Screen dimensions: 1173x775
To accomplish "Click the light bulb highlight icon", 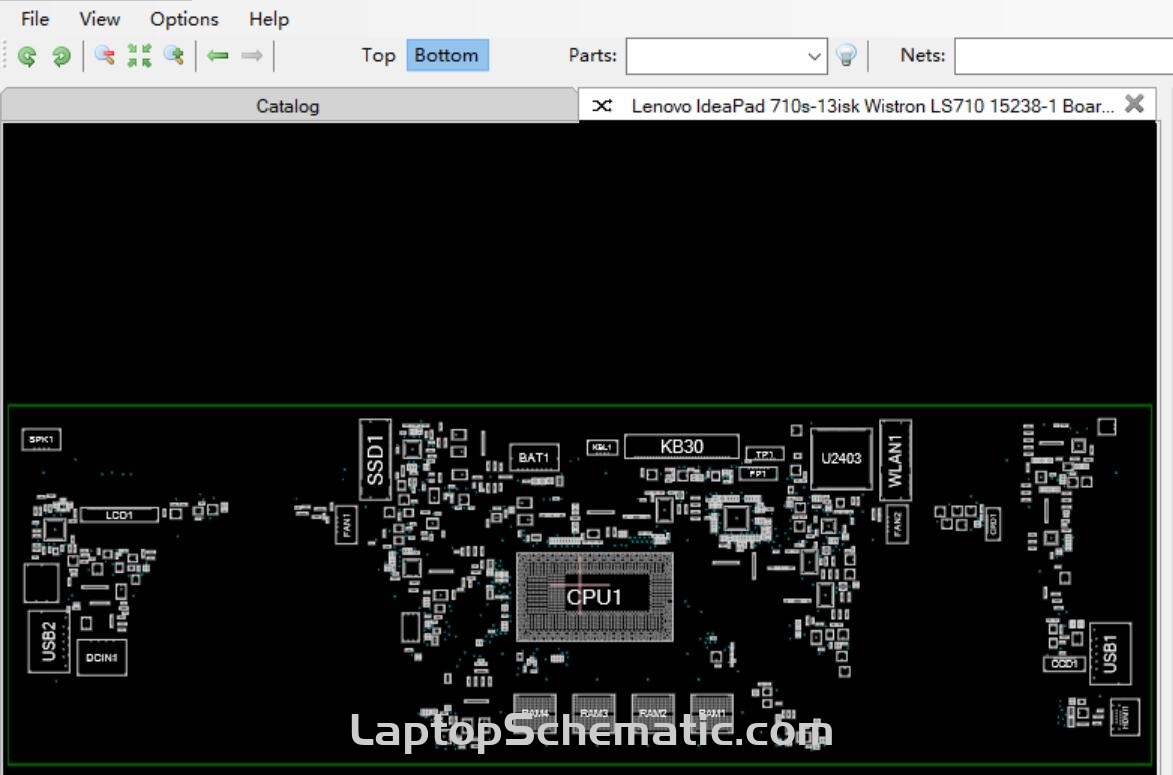I will (x=846, y=55).
